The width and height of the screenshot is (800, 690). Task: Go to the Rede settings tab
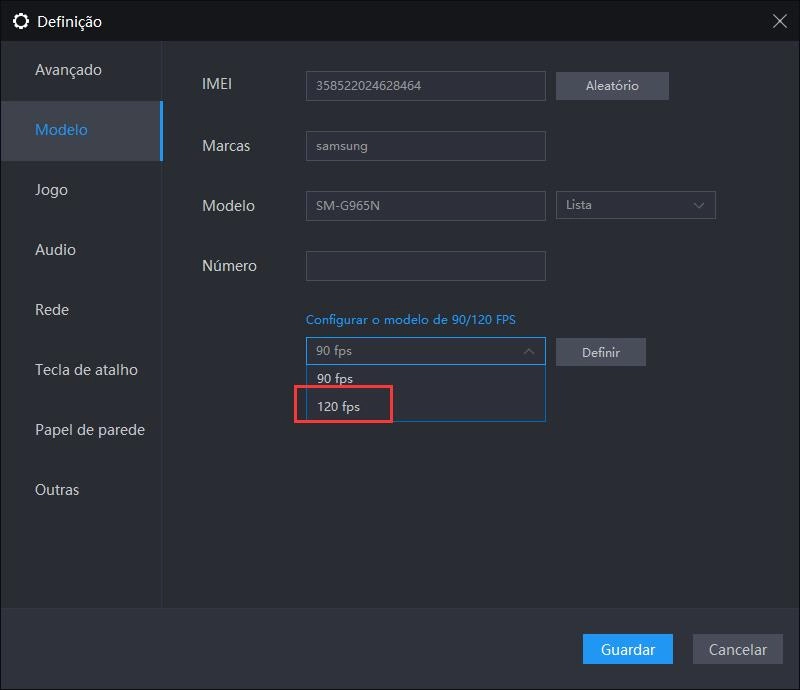52,310
